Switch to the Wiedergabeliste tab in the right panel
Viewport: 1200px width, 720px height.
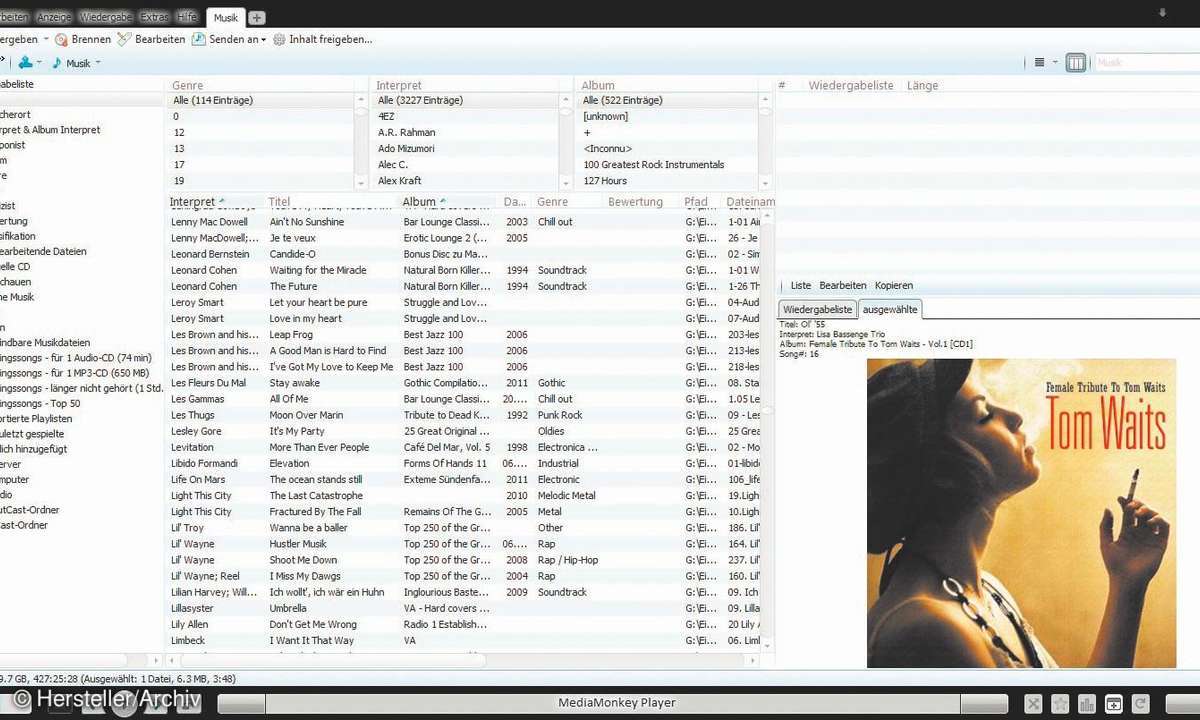coord(817,309)
